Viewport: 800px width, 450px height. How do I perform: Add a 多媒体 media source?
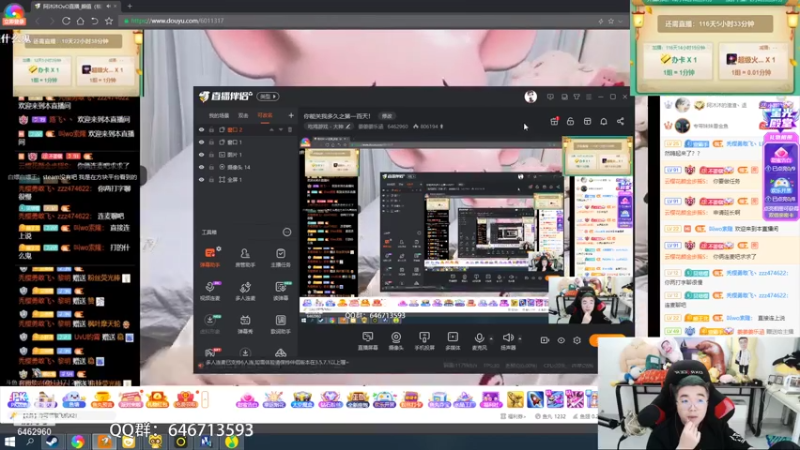click(453, 341)
